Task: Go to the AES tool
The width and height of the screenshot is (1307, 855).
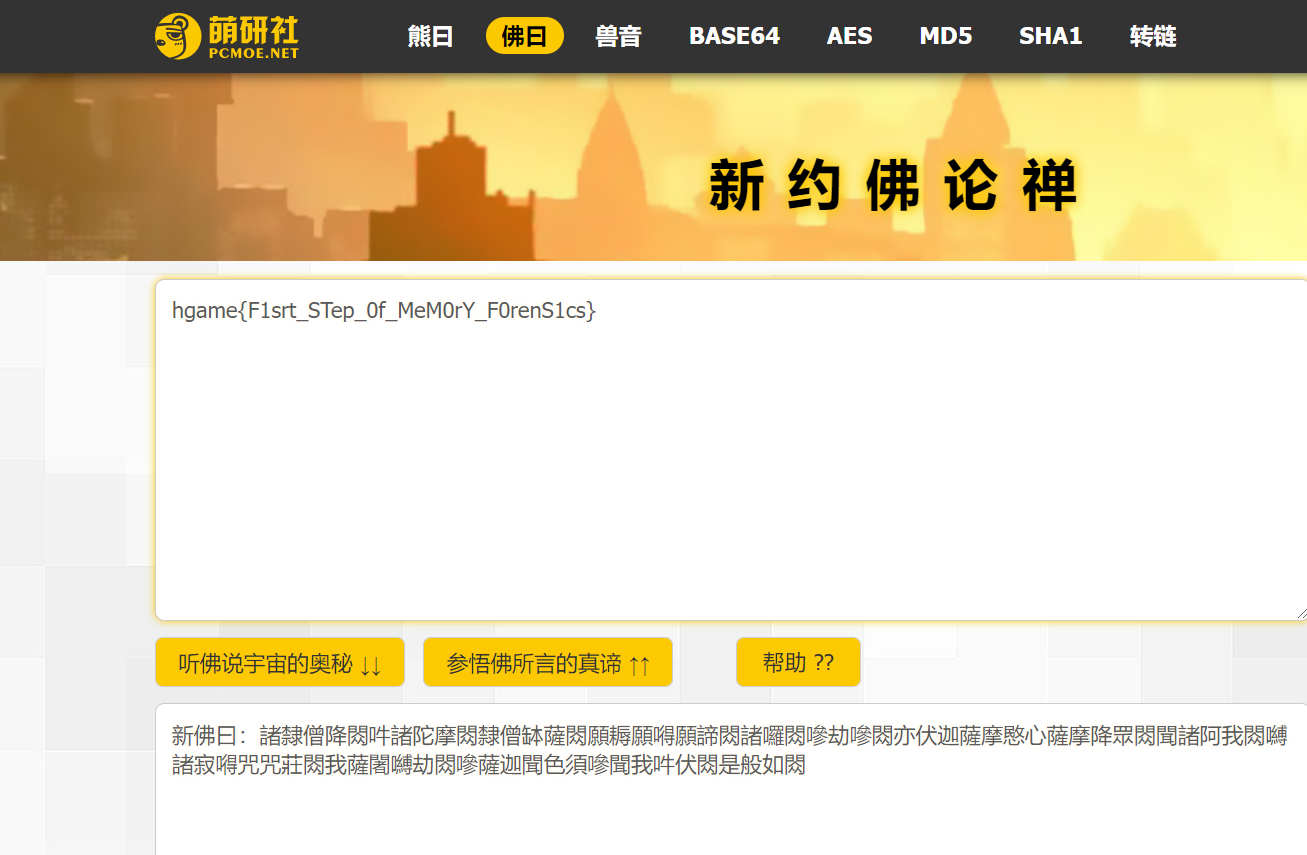Action: click(849, 37)
